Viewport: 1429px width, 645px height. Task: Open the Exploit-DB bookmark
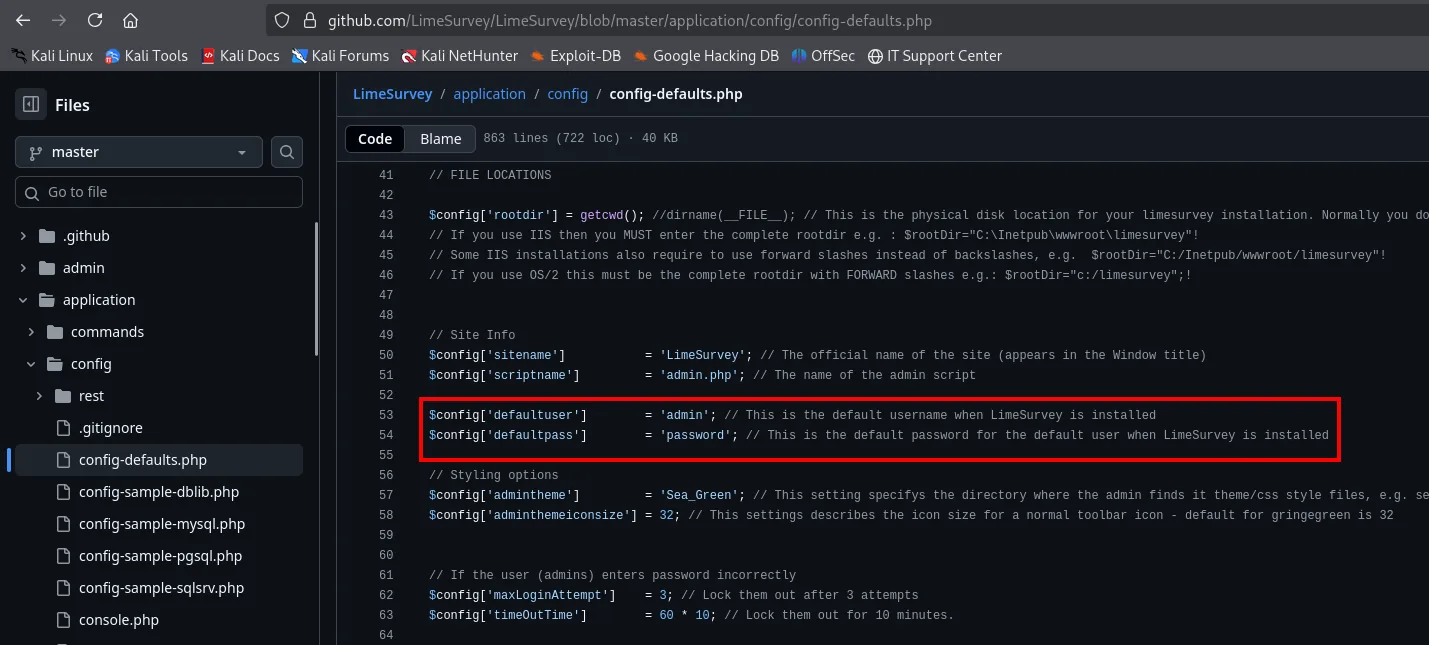tap(575, 56)
